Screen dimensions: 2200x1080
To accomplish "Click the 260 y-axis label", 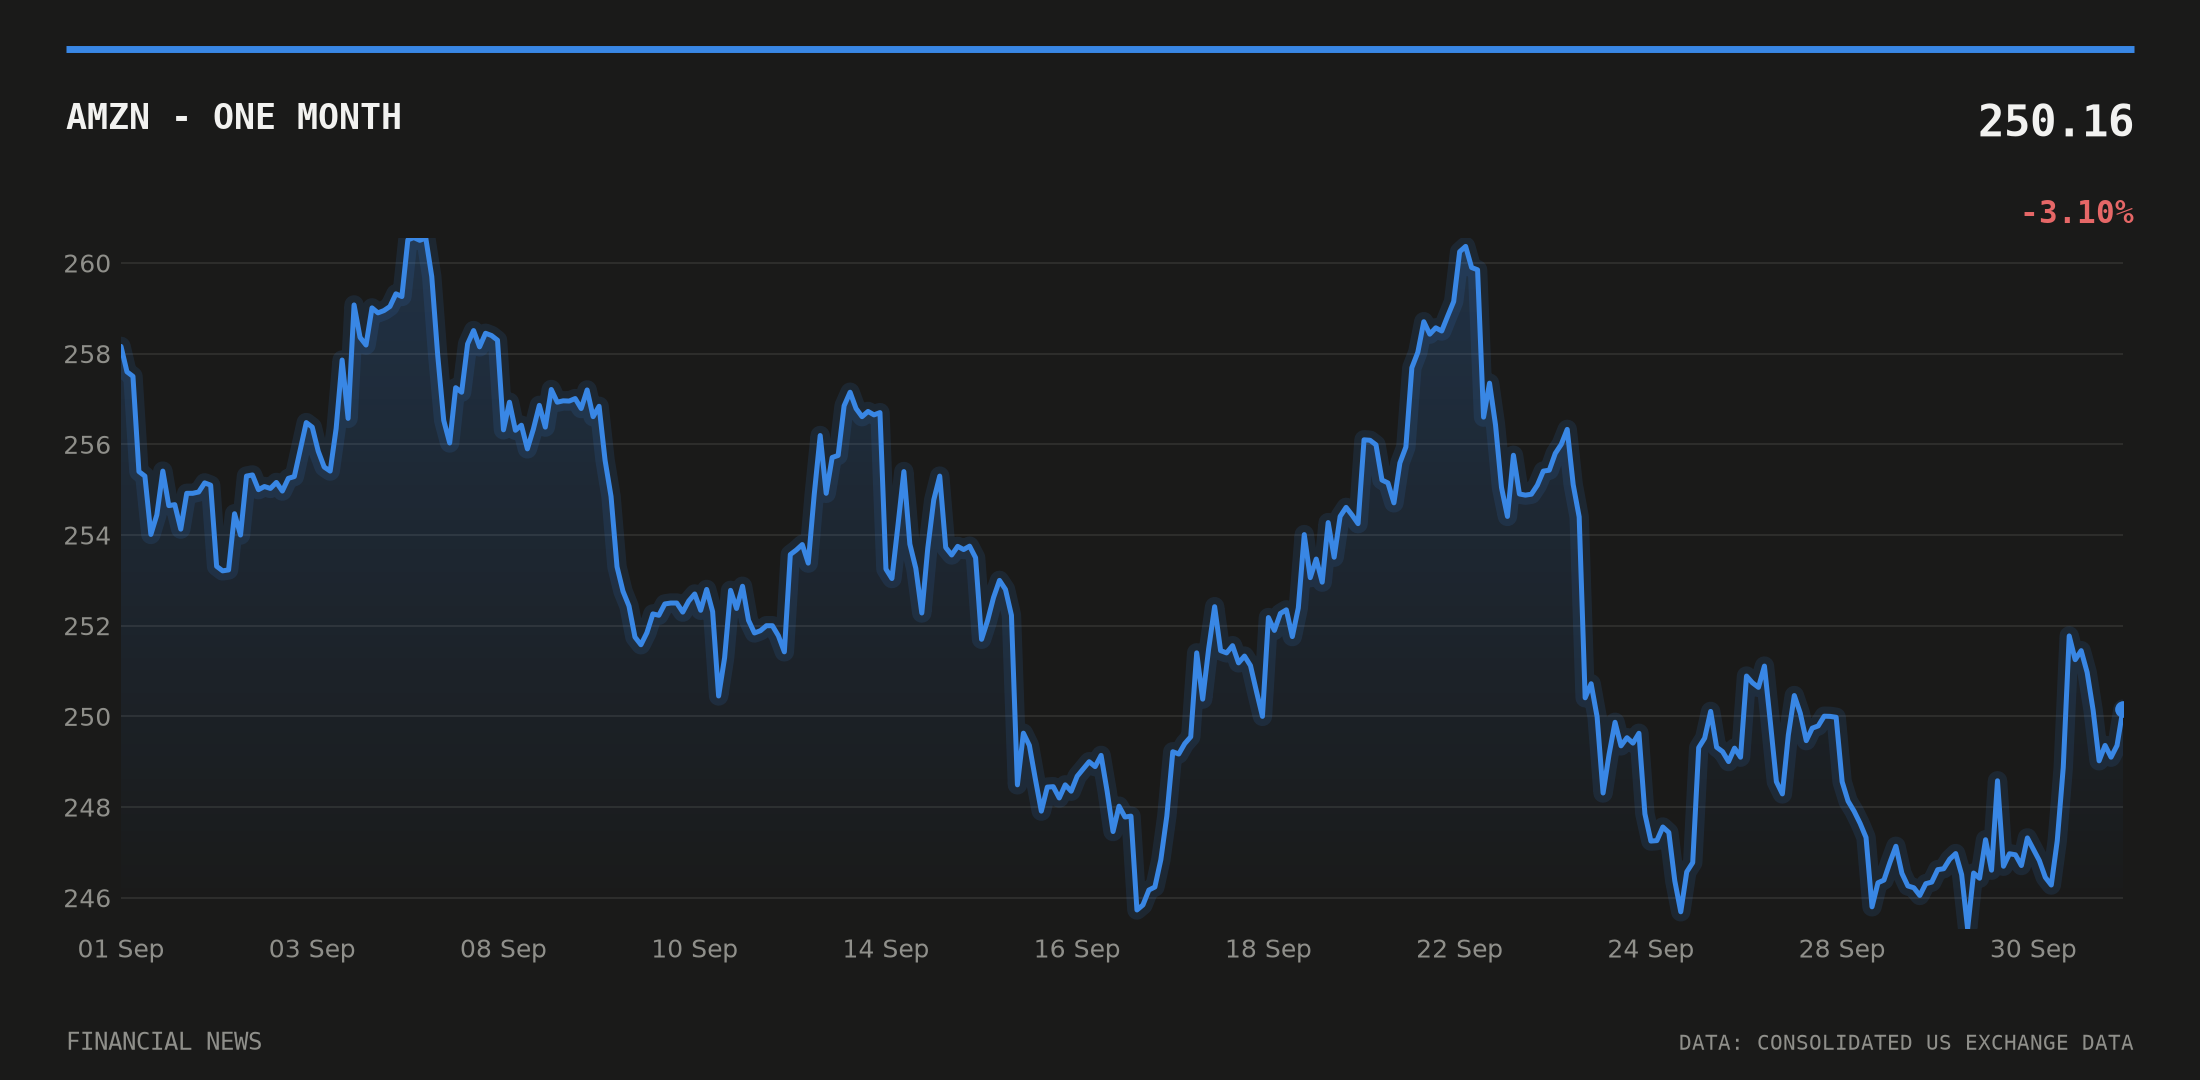I will click(x=87, y=264).
